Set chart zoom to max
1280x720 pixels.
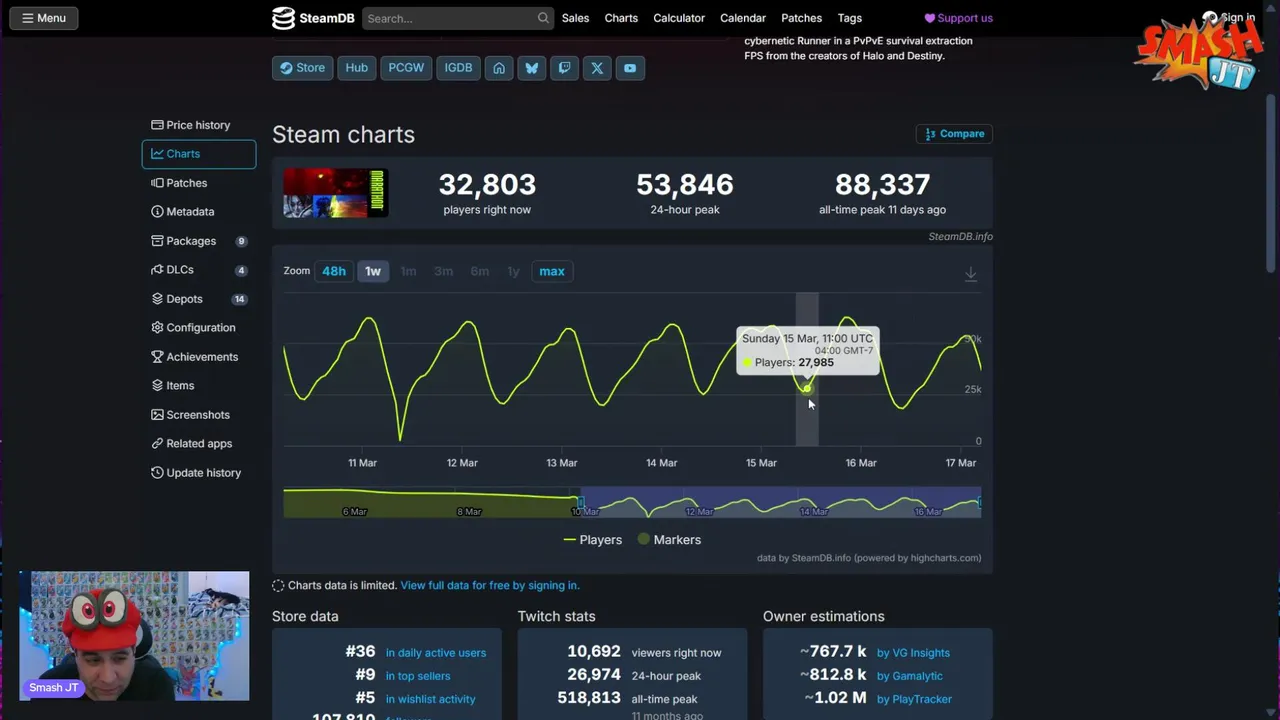coord(552,271)
